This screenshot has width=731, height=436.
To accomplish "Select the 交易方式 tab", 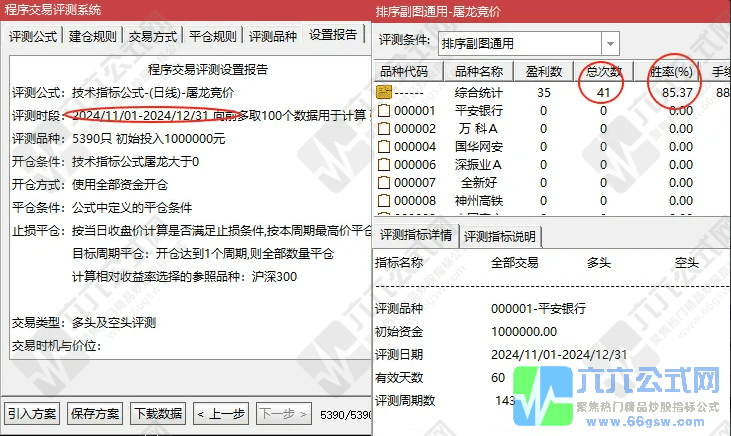I will 153,36.
